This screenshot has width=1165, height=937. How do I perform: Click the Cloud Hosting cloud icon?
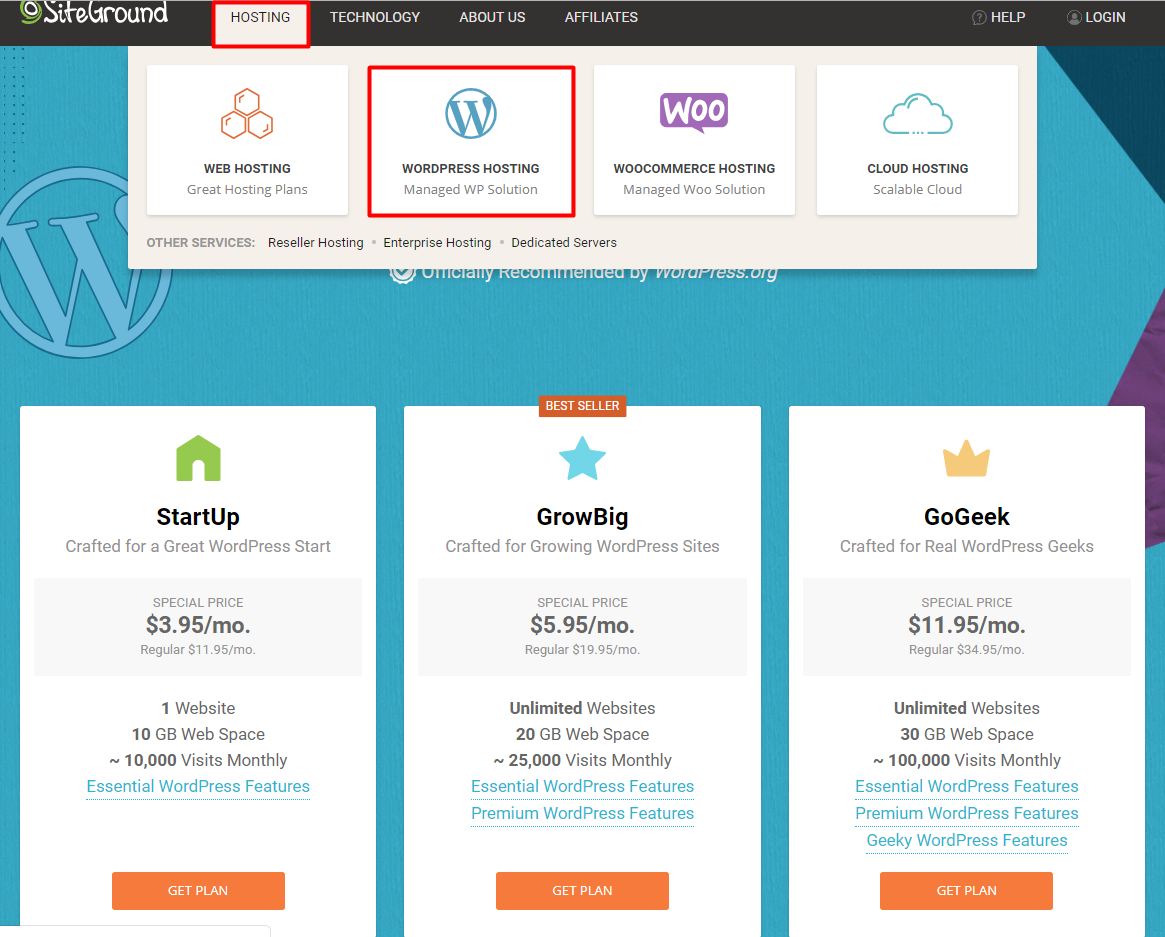coord(918,114)
